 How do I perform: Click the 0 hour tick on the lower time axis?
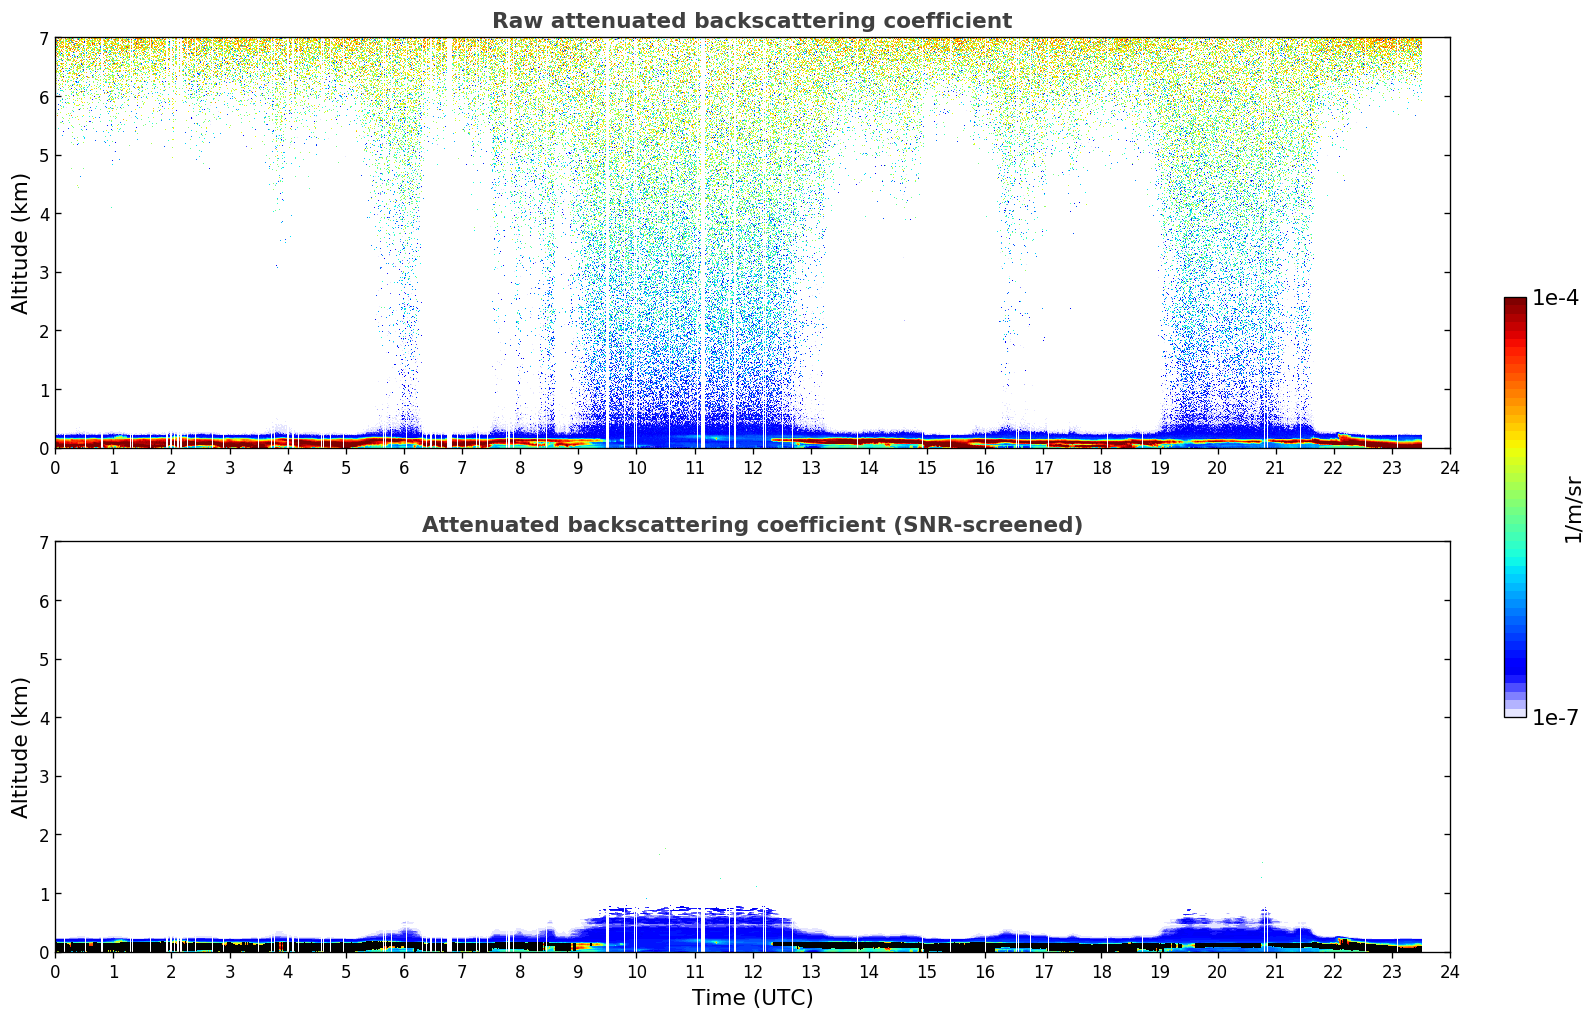[x=55, y=971]
